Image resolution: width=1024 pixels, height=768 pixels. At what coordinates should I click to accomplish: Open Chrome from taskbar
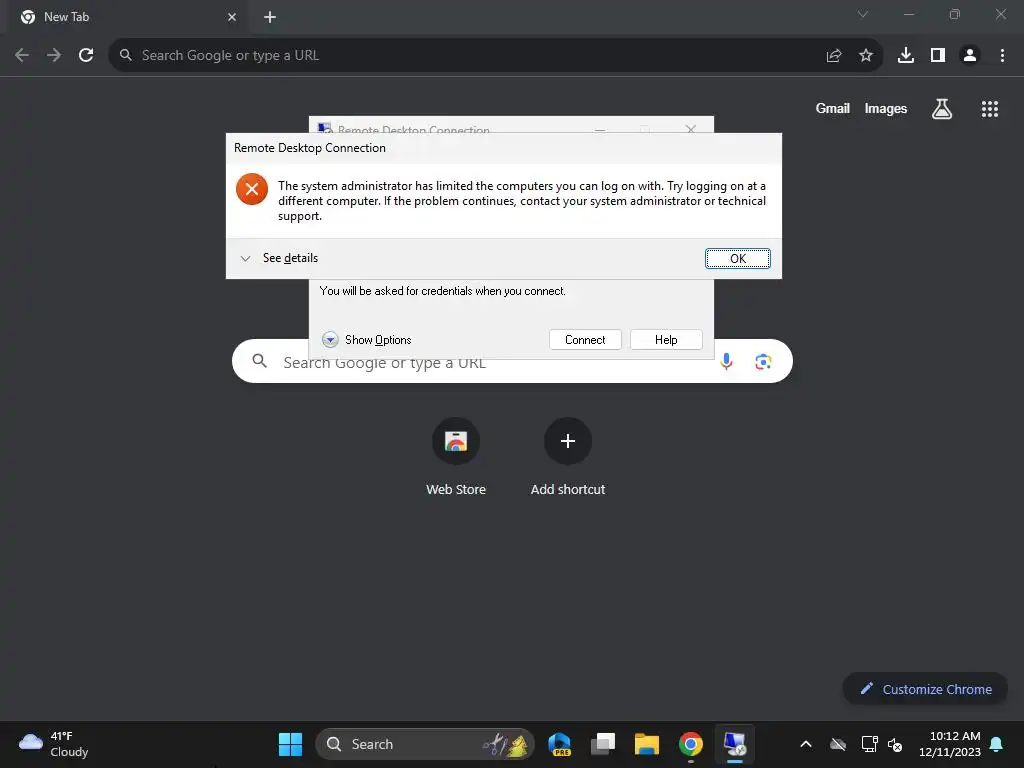(x=690, y=744)
